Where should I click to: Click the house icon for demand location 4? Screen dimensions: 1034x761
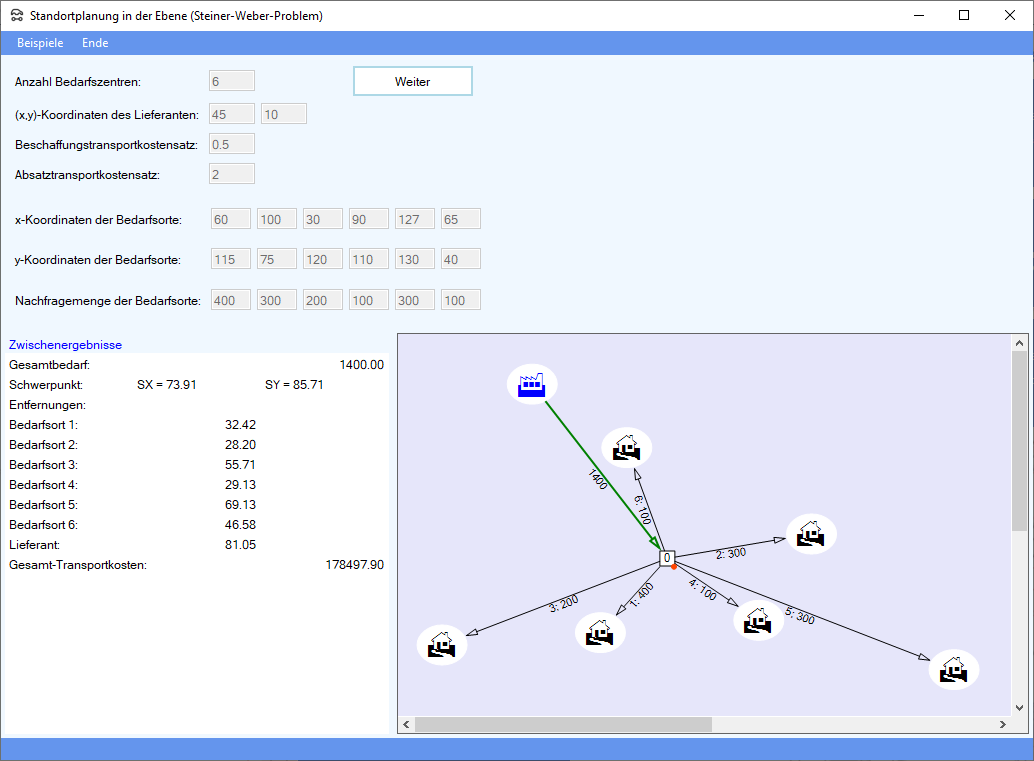click(x=759, y=621)
